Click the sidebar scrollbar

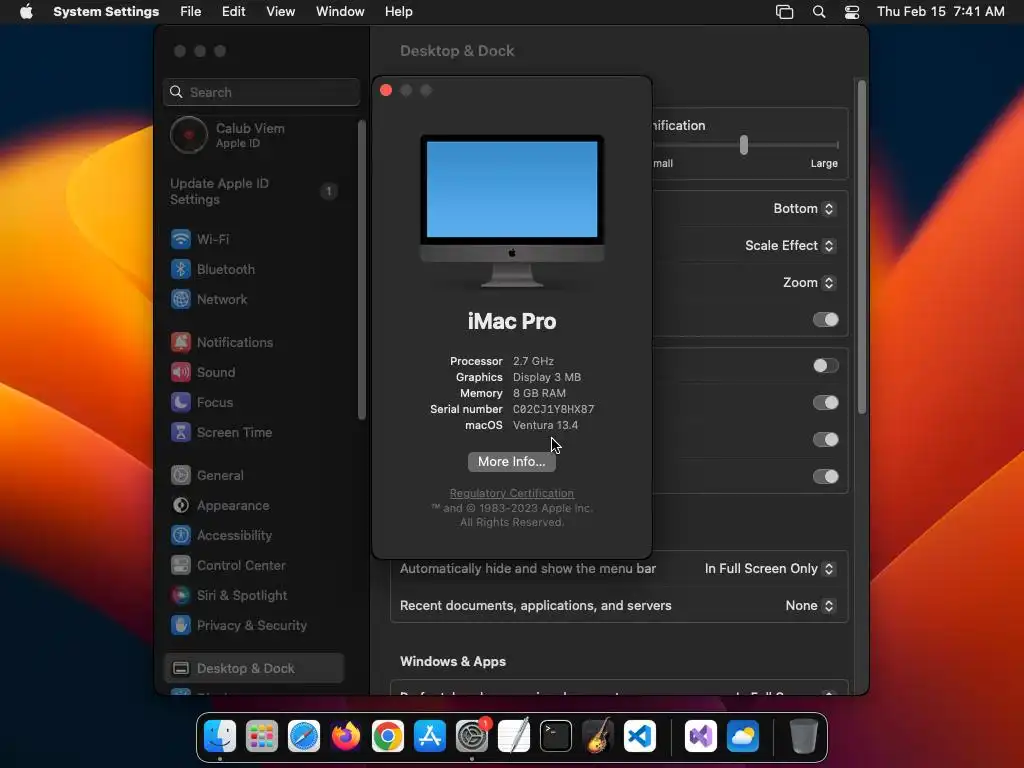[361, 269]
